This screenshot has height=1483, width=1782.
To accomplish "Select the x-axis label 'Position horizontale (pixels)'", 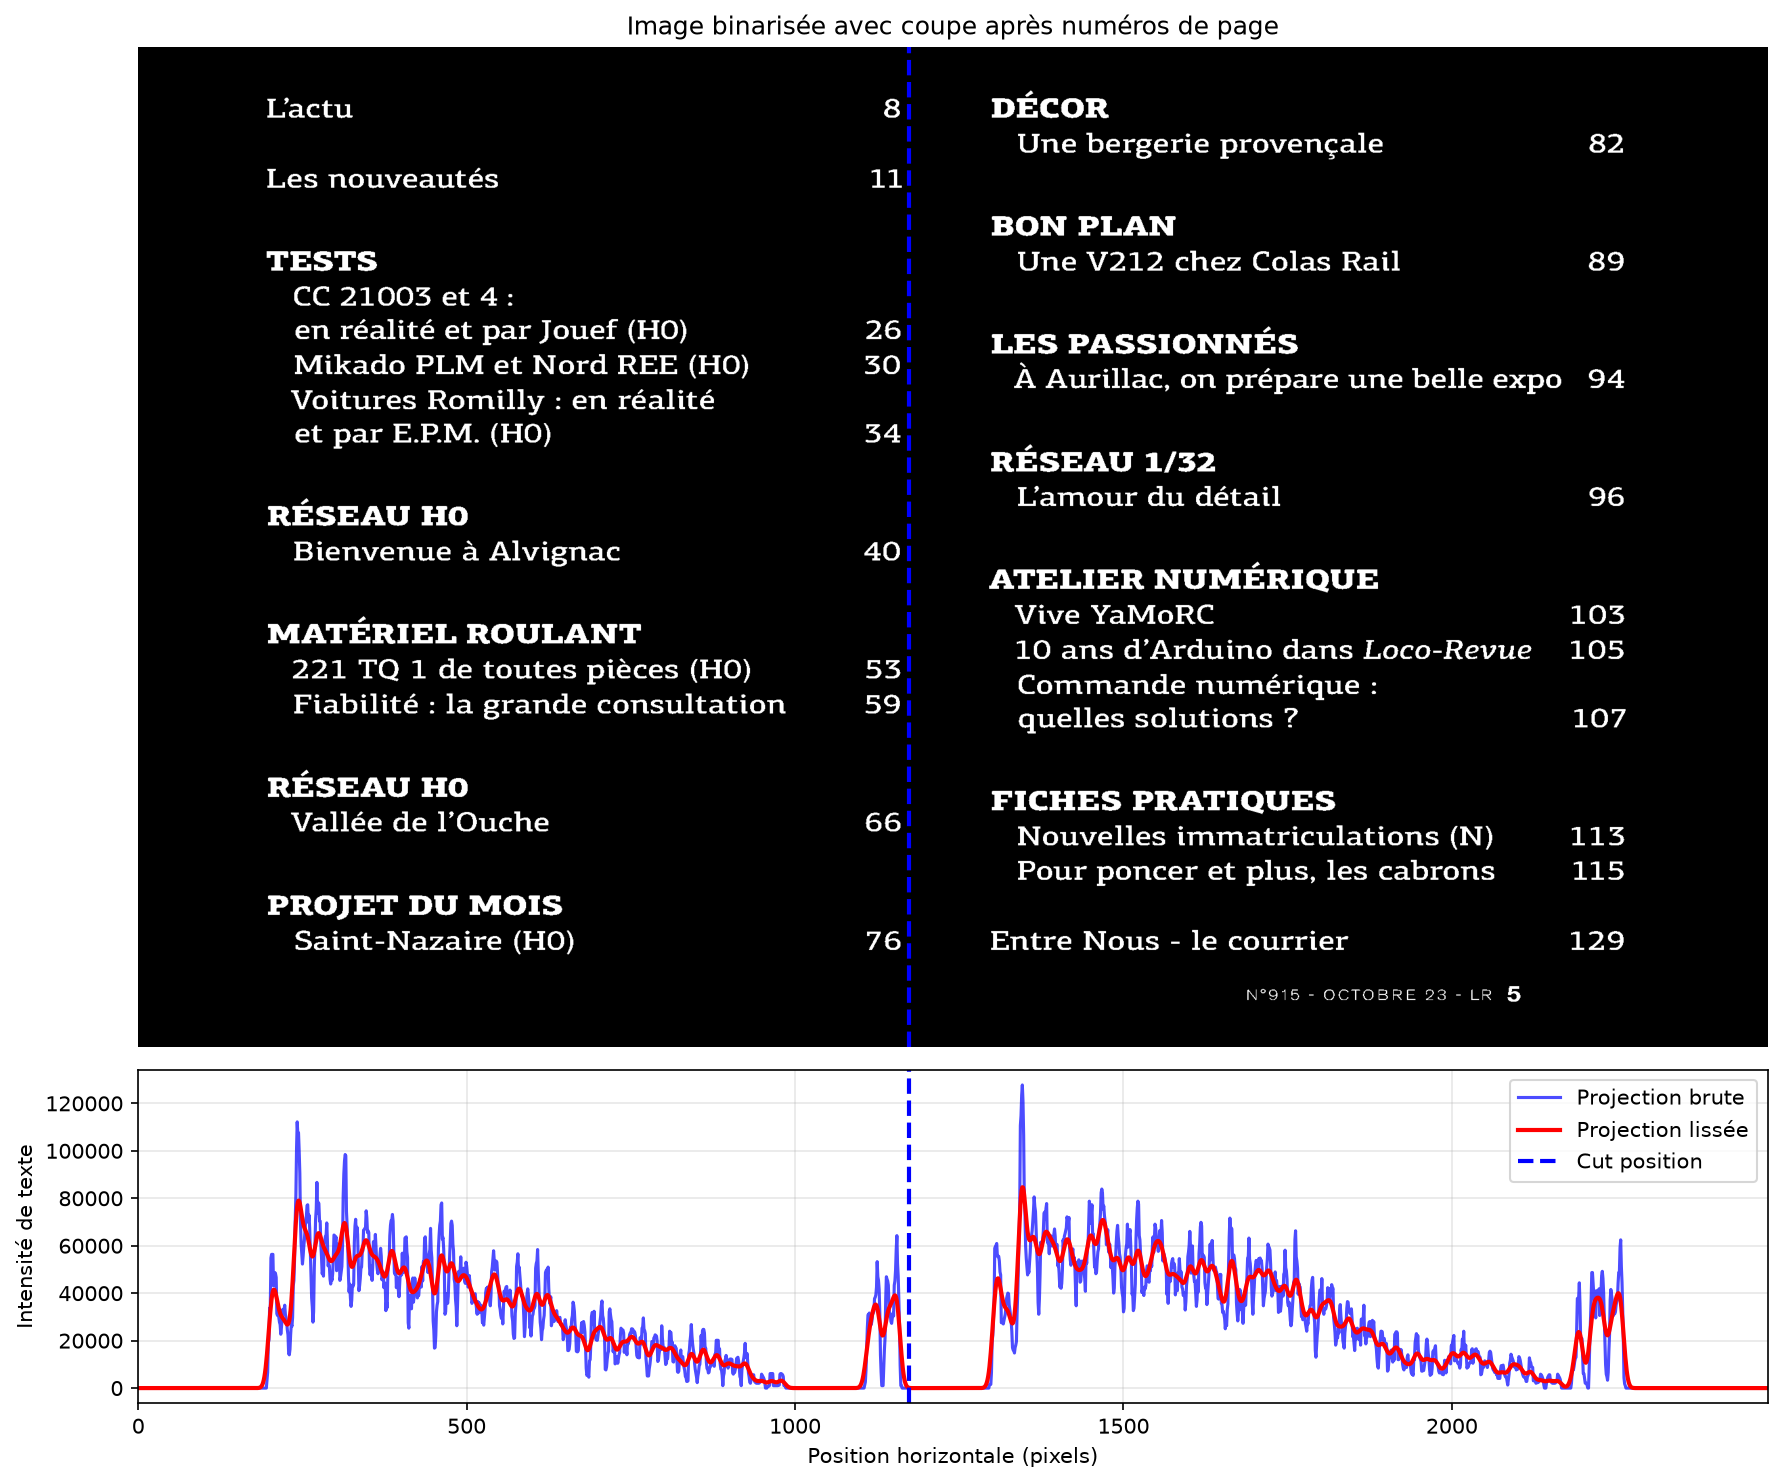I will 952,1456.
